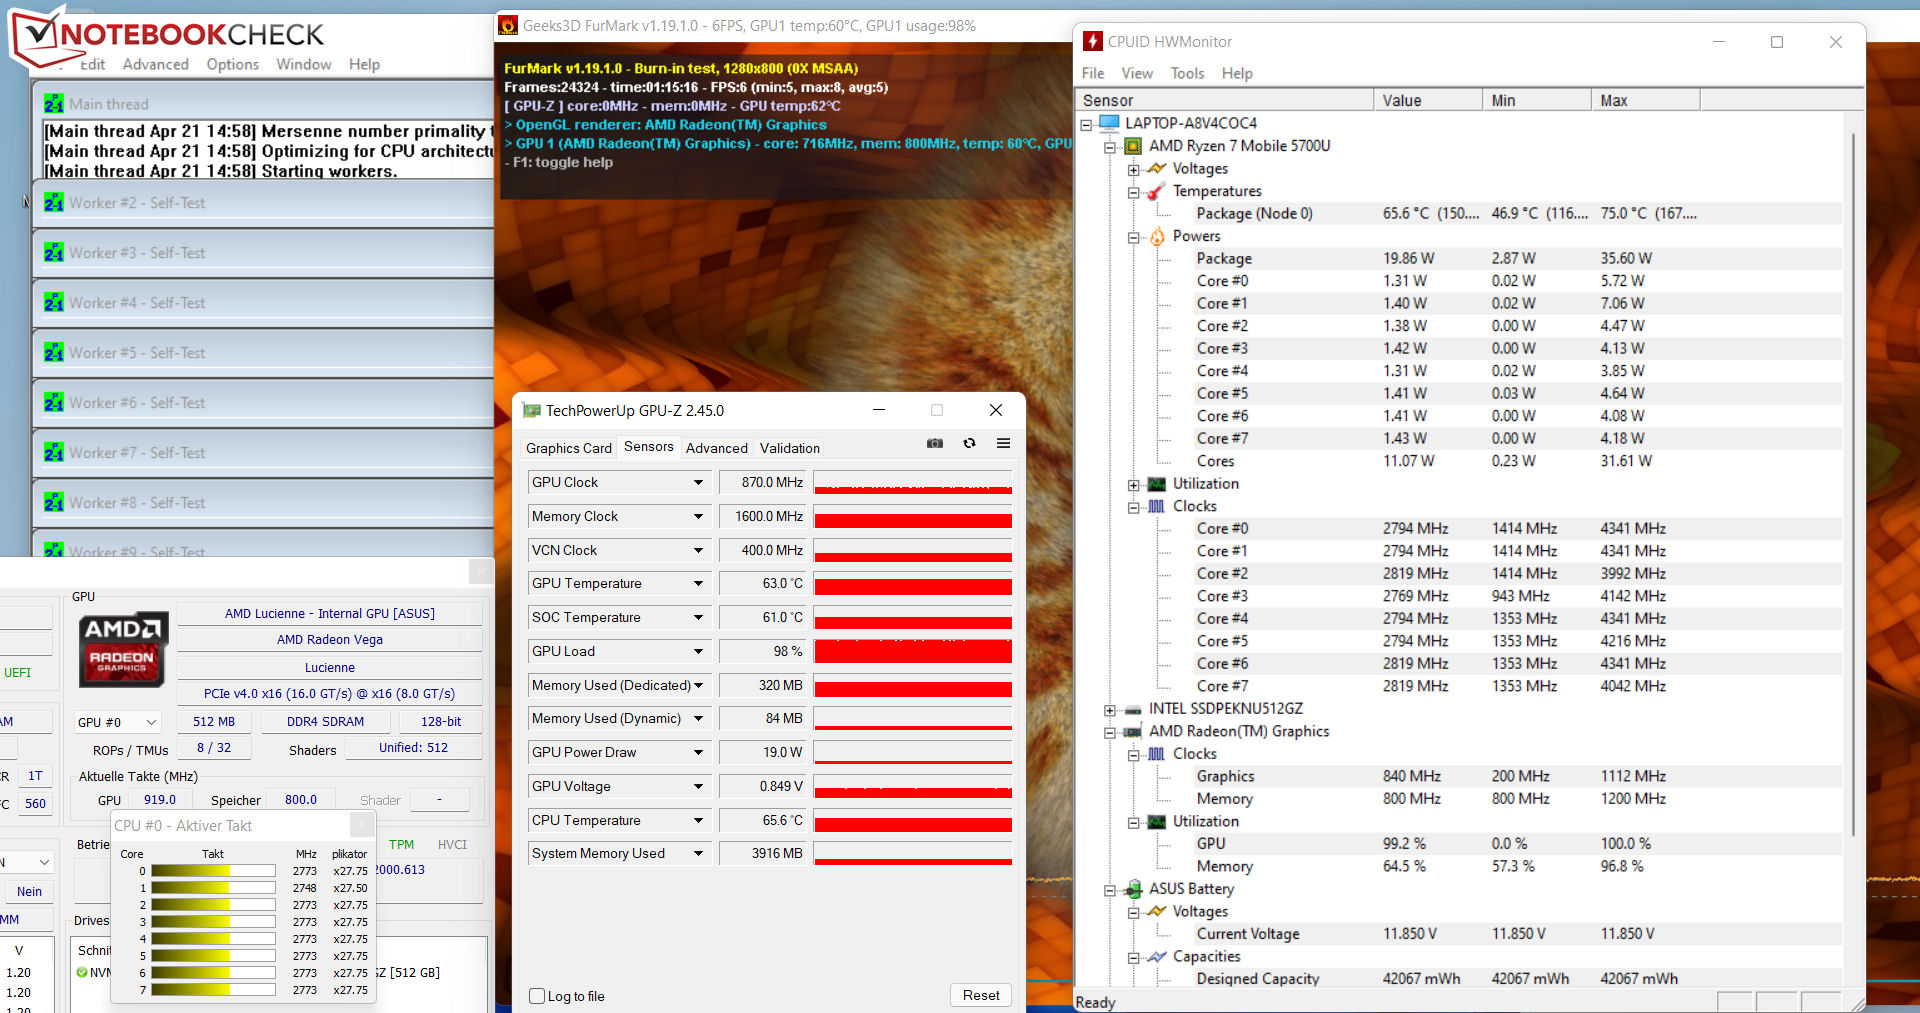
Task: Click the Reset button in GPU-Z
Action: 981,995
